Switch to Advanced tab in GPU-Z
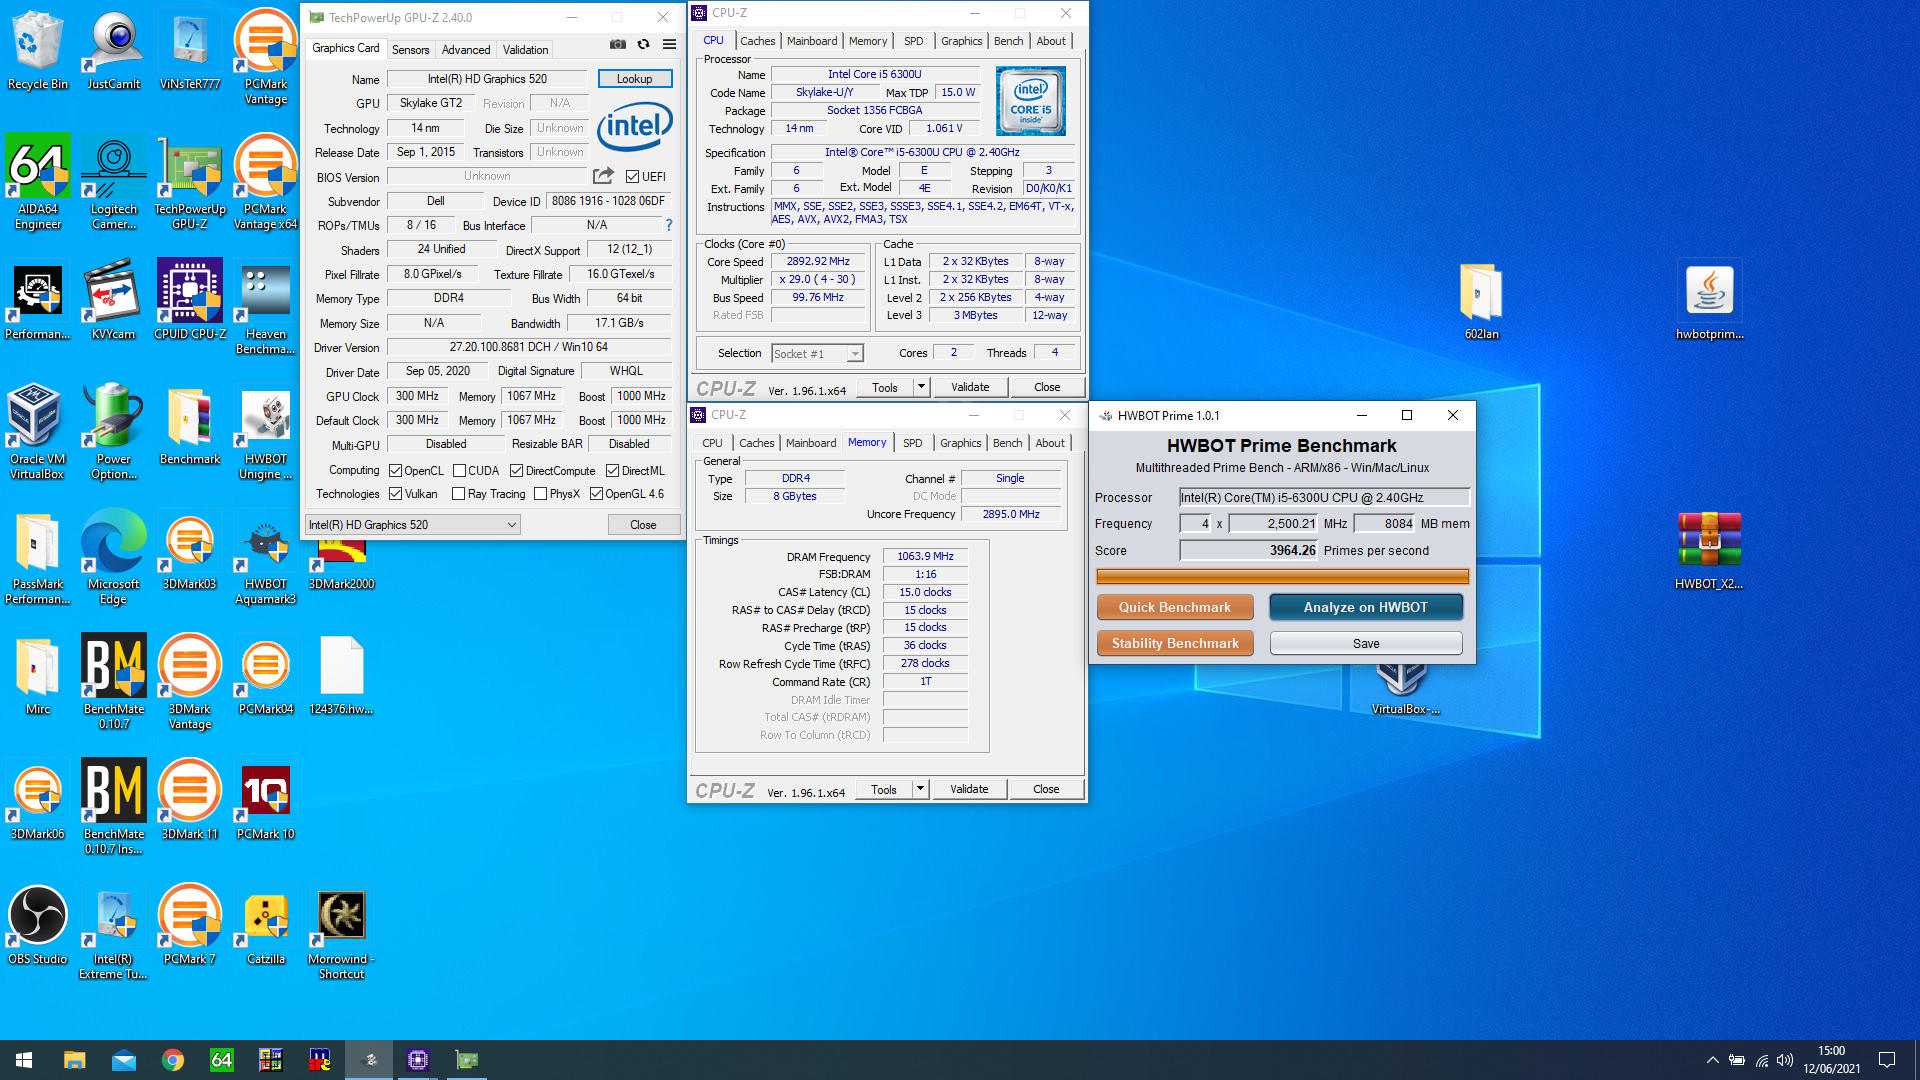1920x1080 pixels. 466,49
